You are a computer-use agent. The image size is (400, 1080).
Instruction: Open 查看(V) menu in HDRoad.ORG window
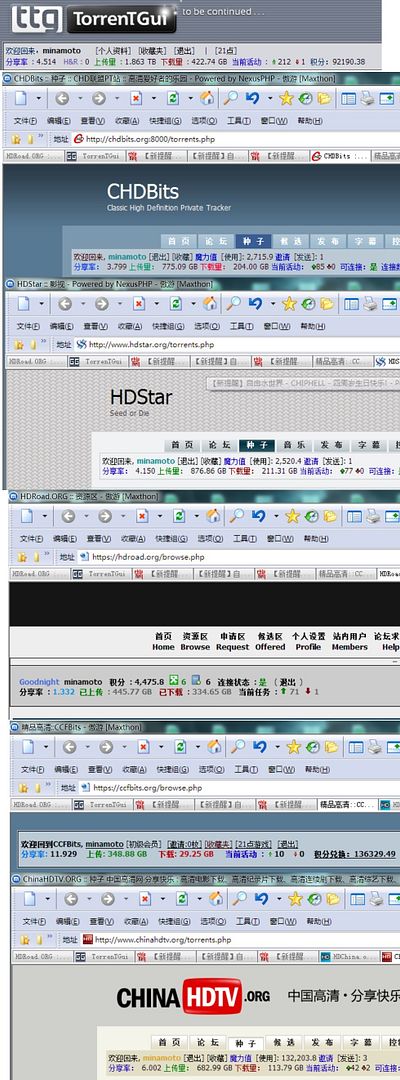[99, 539]
